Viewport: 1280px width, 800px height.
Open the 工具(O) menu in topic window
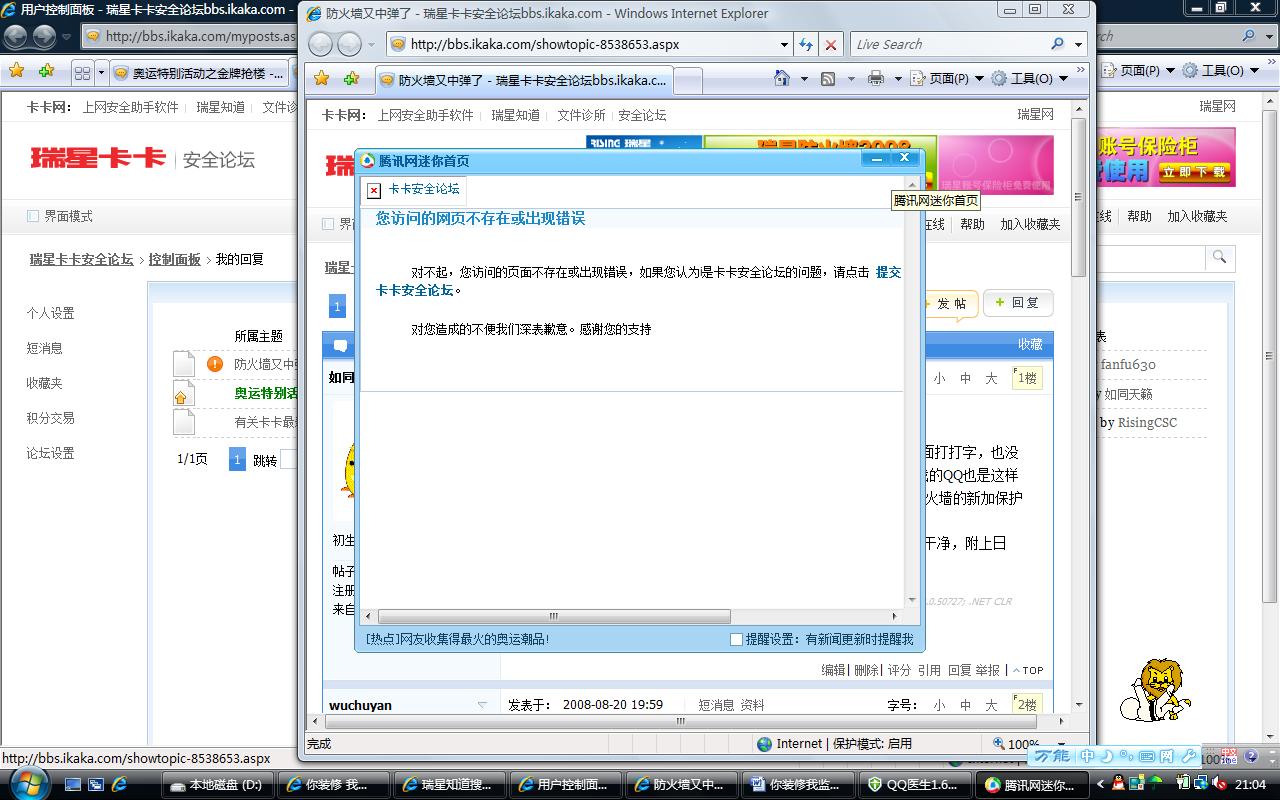pyautogui.click(x=1031, y=78)
